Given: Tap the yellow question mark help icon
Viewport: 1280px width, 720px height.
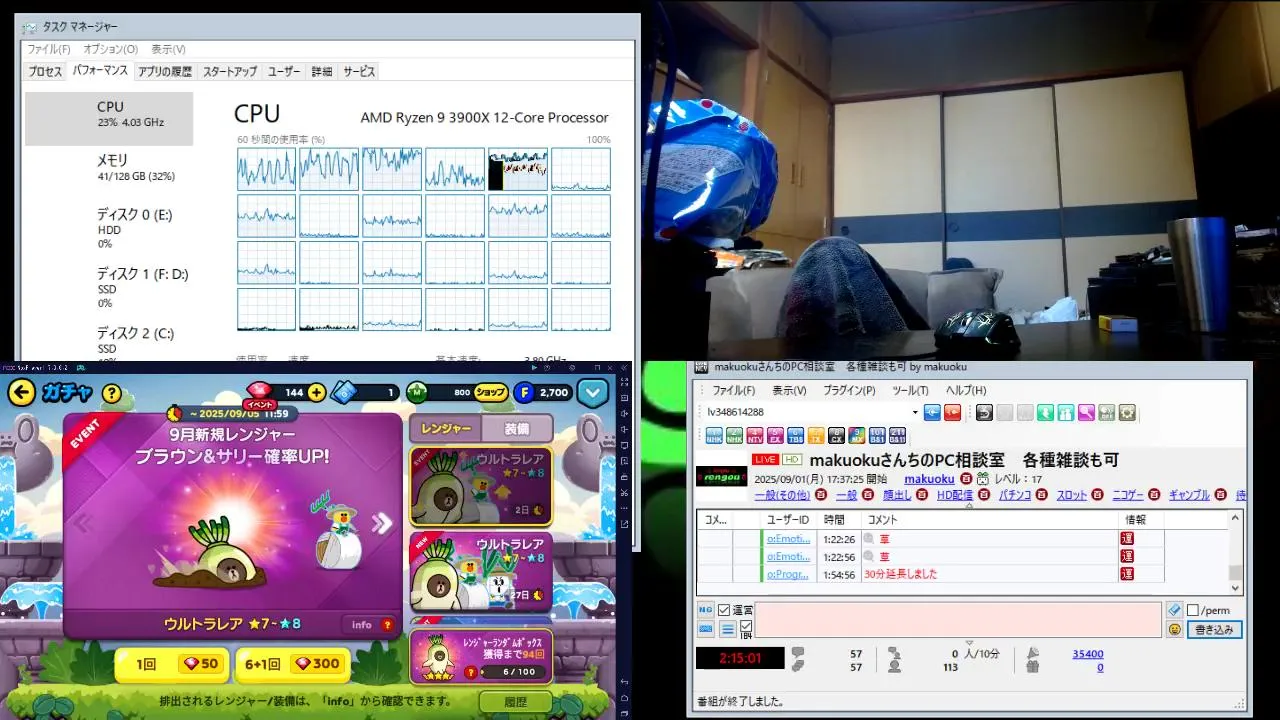Looking at the screenshot, I should pyautogui.click(x=111, y=393).
